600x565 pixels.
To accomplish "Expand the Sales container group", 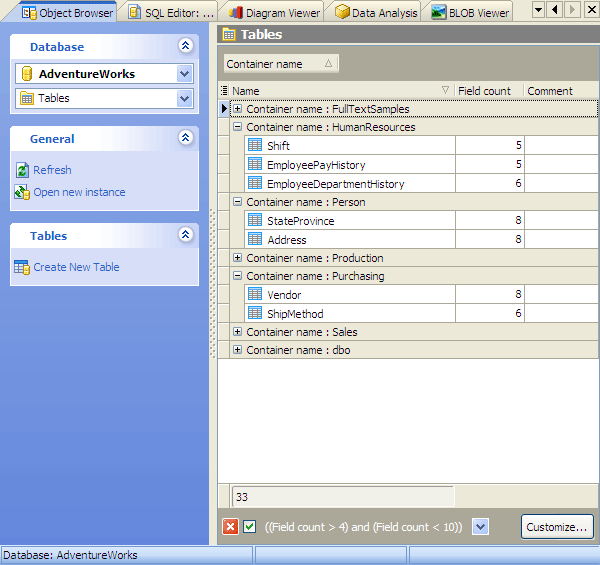I will pyautogui.click(x=238, y=332).
